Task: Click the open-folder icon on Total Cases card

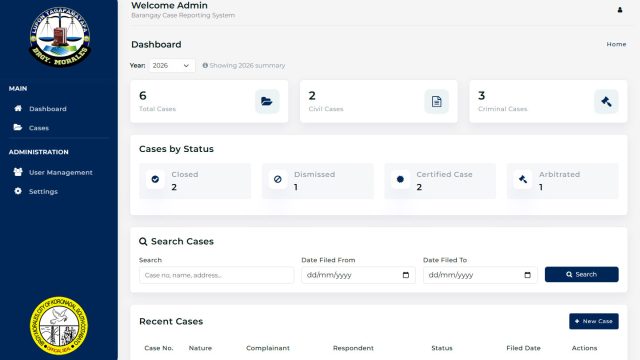Action: tap(267, 101)
